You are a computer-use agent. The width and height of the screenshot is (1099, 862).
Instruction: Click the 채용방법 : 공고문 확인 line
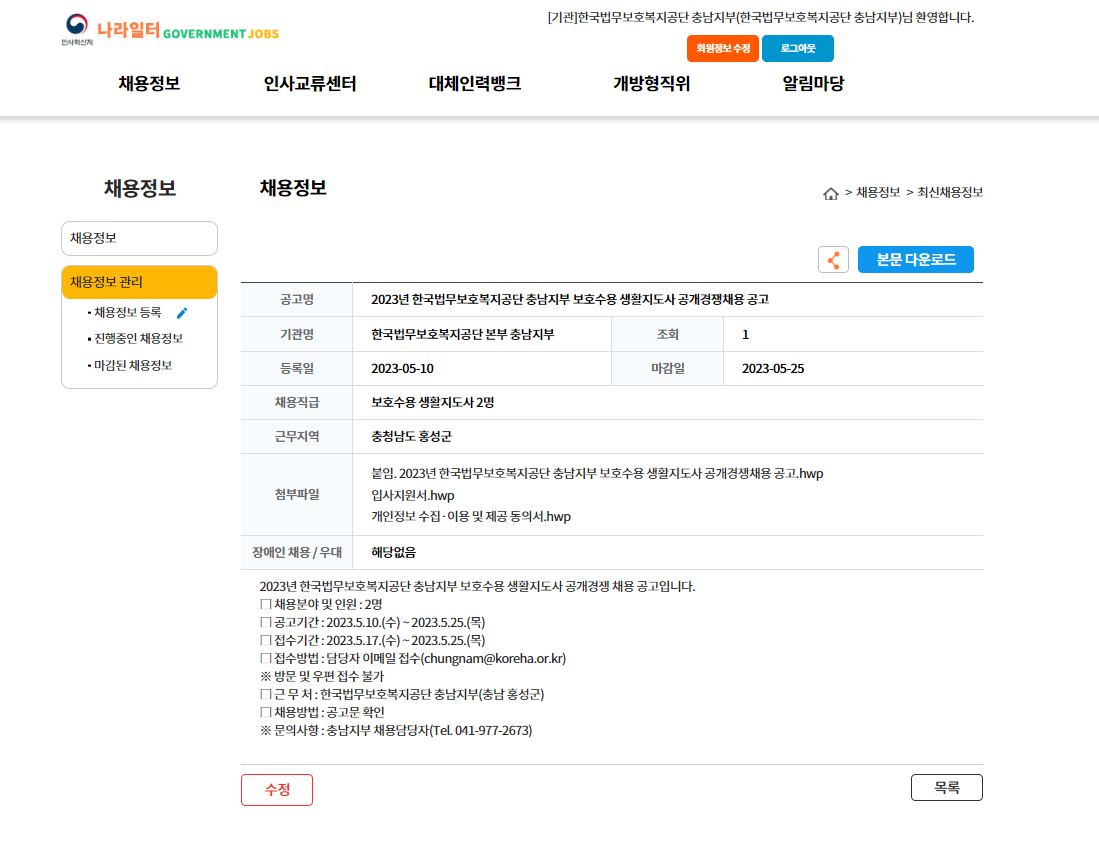pos(322,712)
